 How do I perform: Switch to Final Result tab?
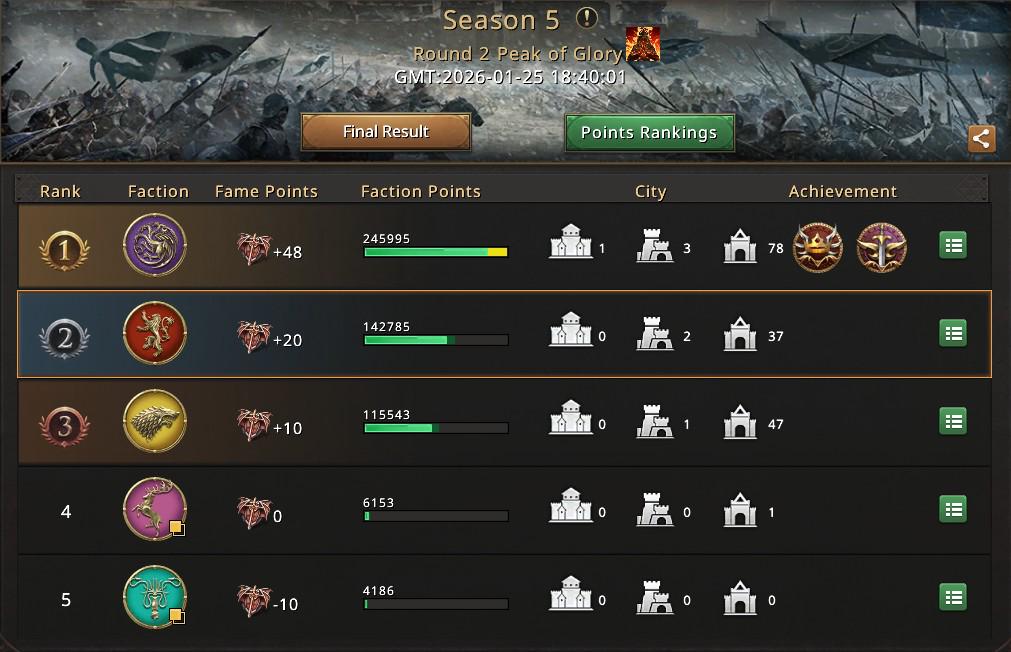(386, 132)
